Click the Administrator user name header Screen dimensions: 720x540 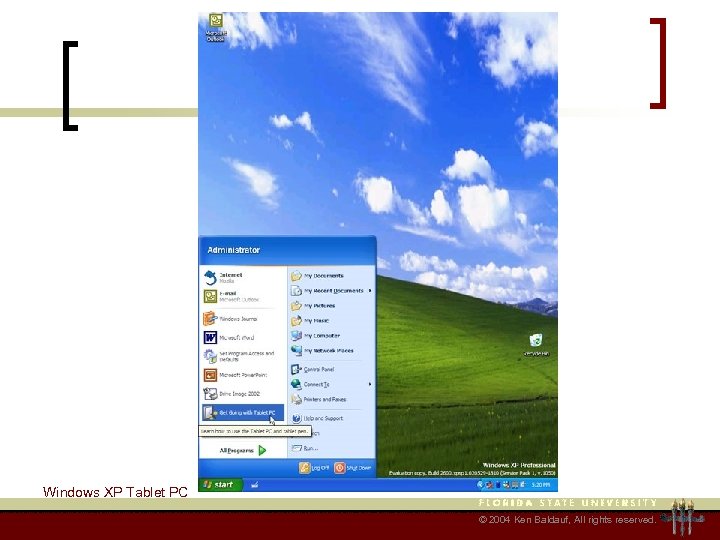click(234, 250)
